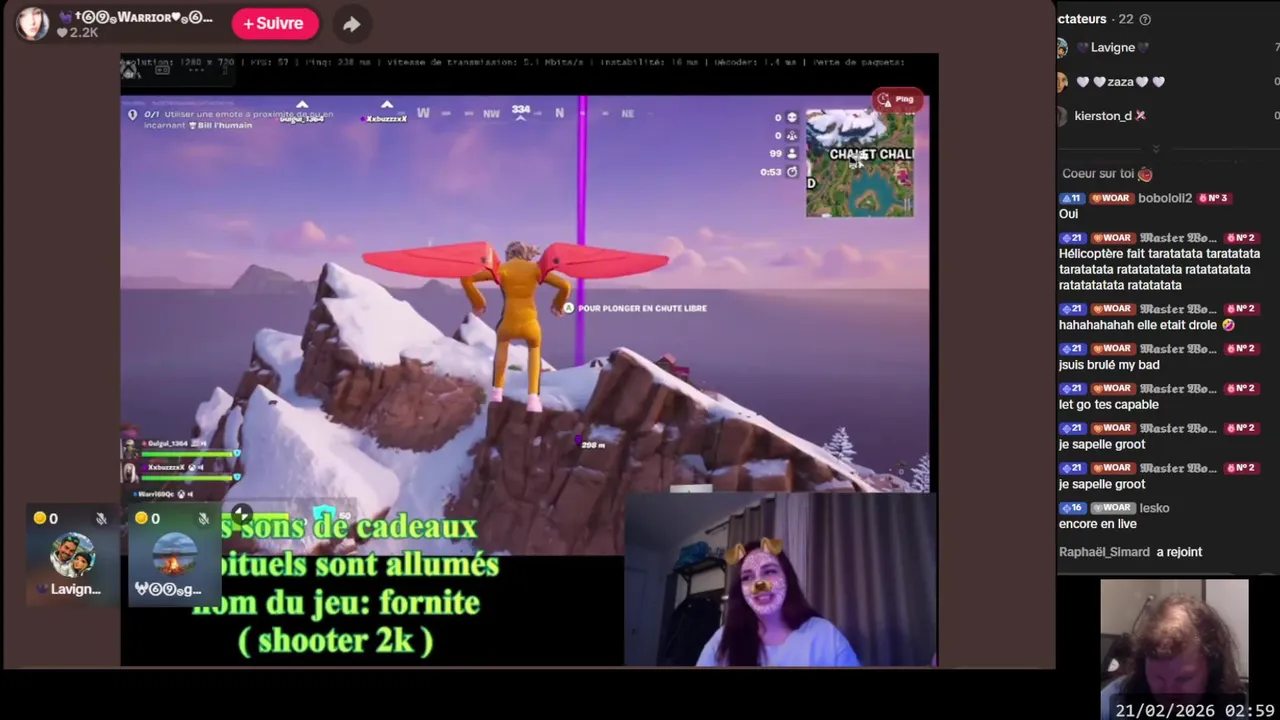This screenshot has width=1280, height=720.
Task: Share the live via the arrow icon
Action: coord(351,24)
